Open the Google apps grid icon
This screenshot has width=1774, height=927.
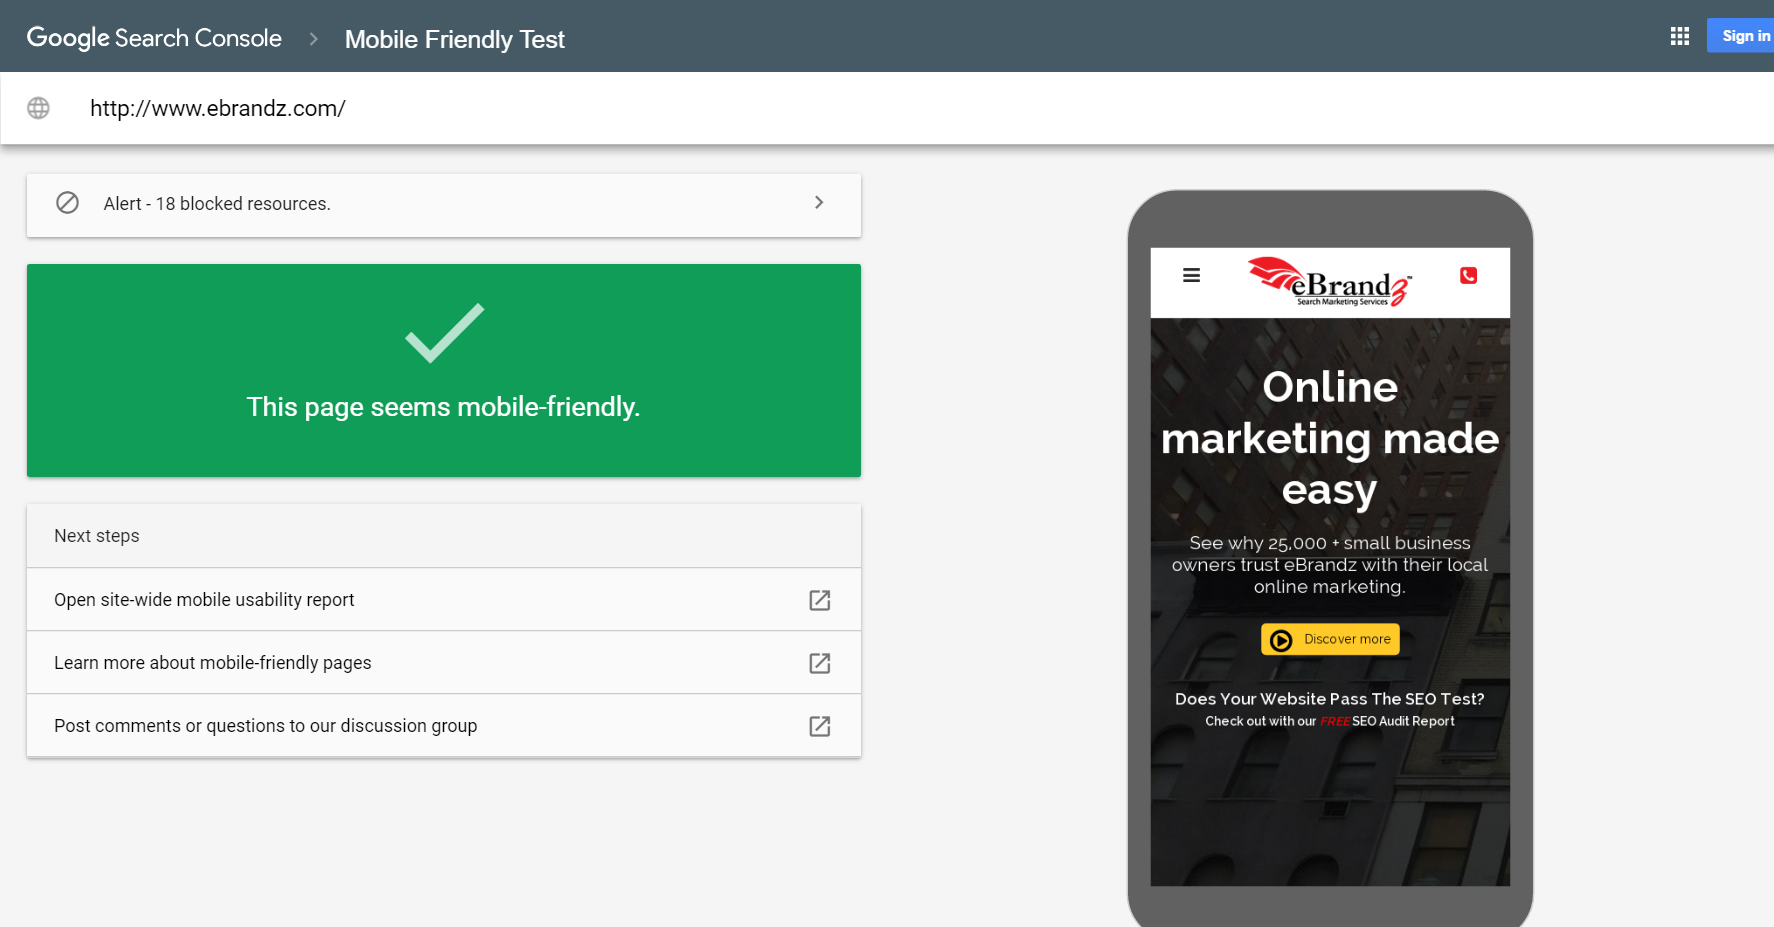1680,36
